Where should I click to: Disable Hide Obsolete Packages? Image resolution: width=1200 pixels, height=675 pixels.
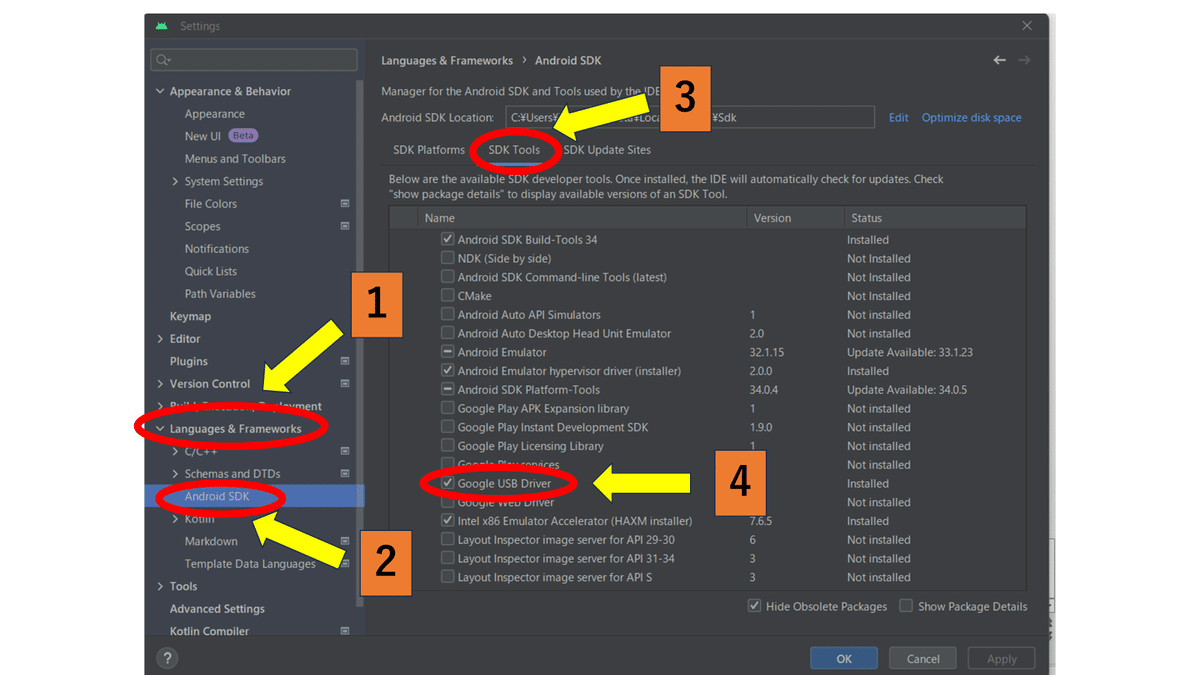click(754, 606)
